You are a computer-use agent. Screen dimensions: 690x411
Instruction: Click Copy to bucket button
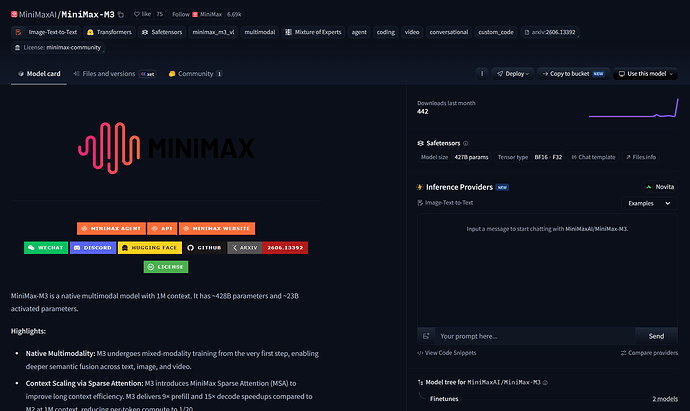click(x=573, y=74)
